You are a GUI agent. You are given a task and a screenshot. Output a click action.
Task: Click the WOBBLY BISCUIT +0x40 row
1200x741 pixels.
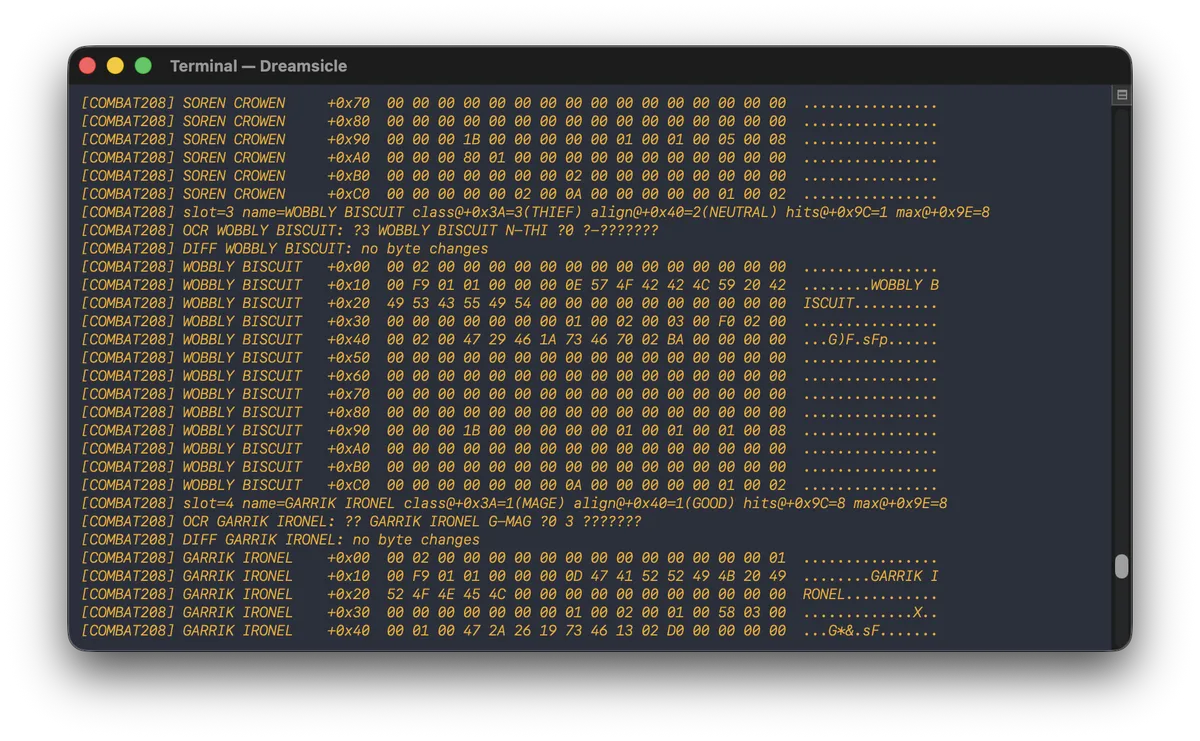[509, 339]
